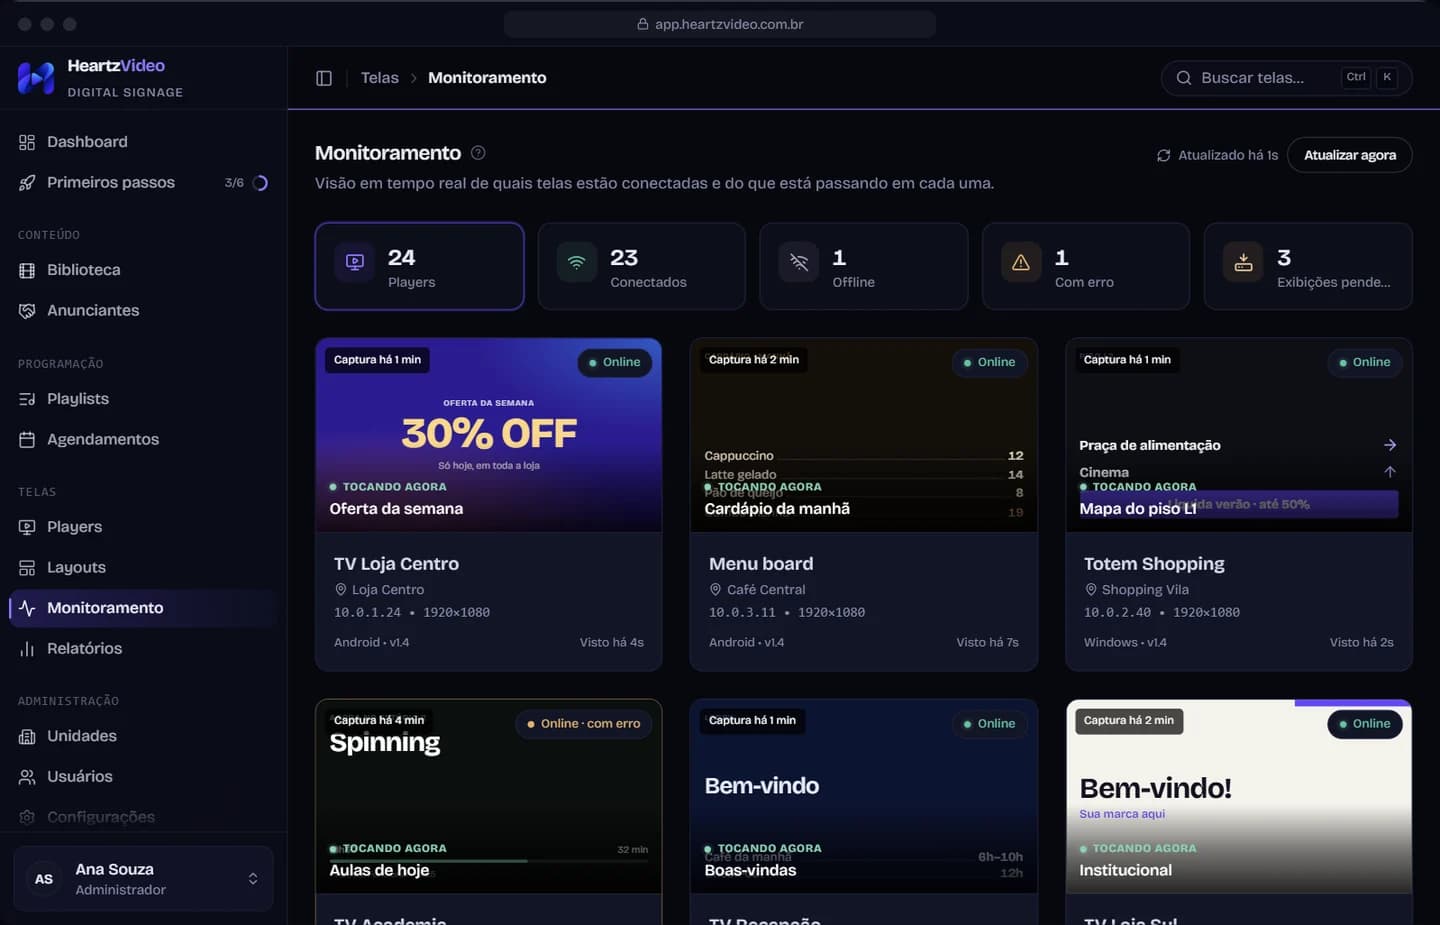Screen dimensions: 1440x925
Task: Click the wifi-off icon on Offline card
Action: click(x=799, y=262)
